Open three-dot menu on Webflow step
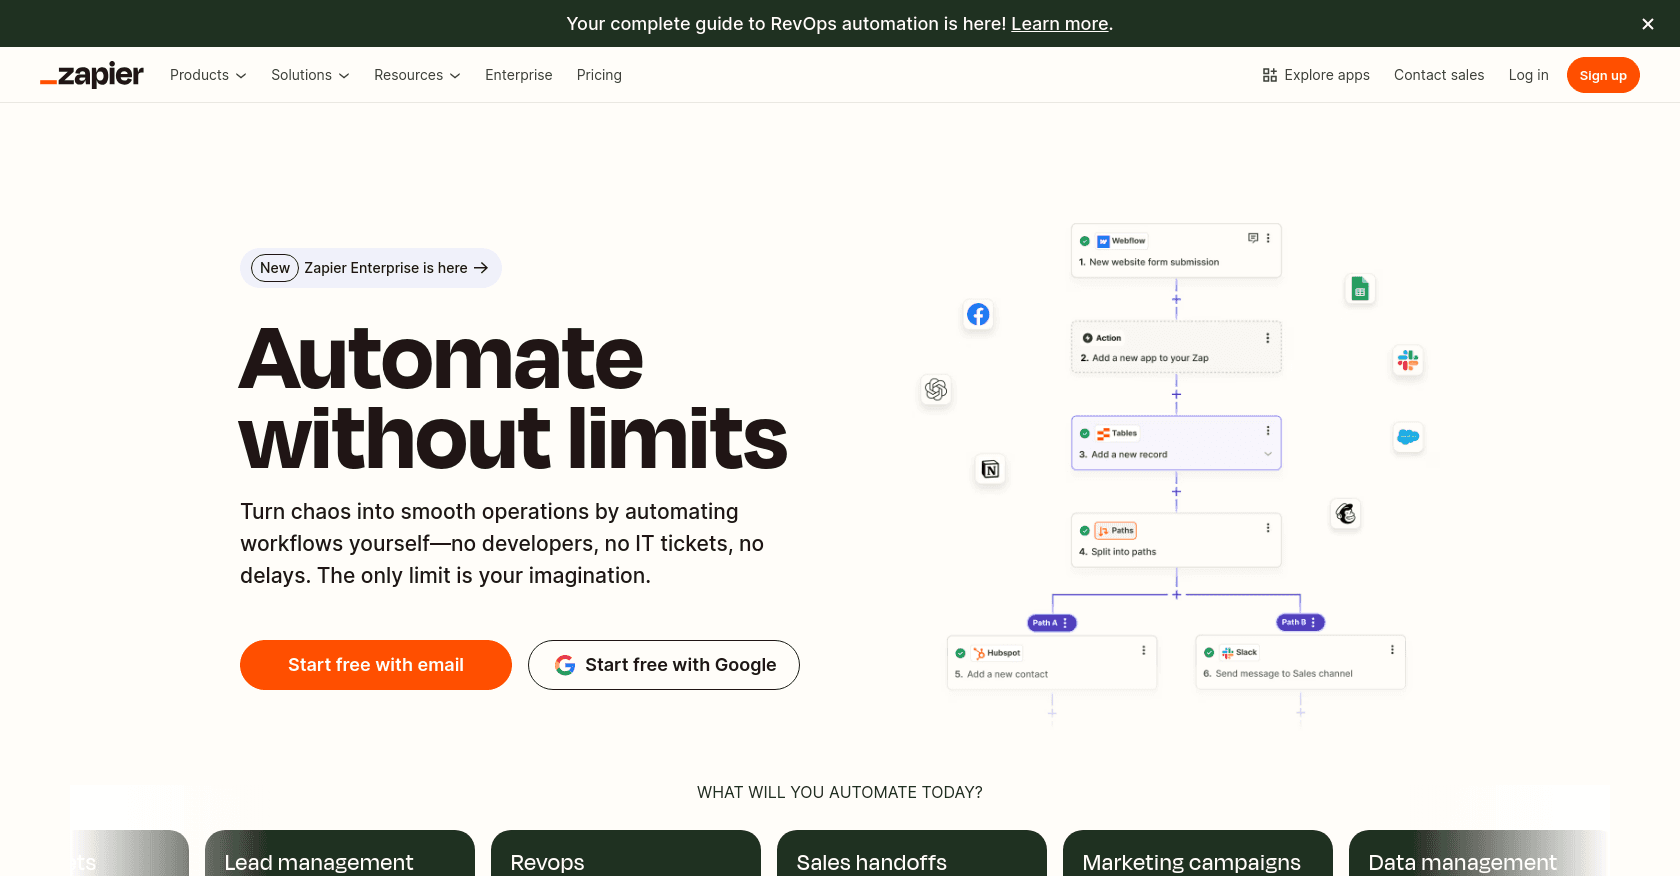The image size is (1680, 876). click(1268, 238)
